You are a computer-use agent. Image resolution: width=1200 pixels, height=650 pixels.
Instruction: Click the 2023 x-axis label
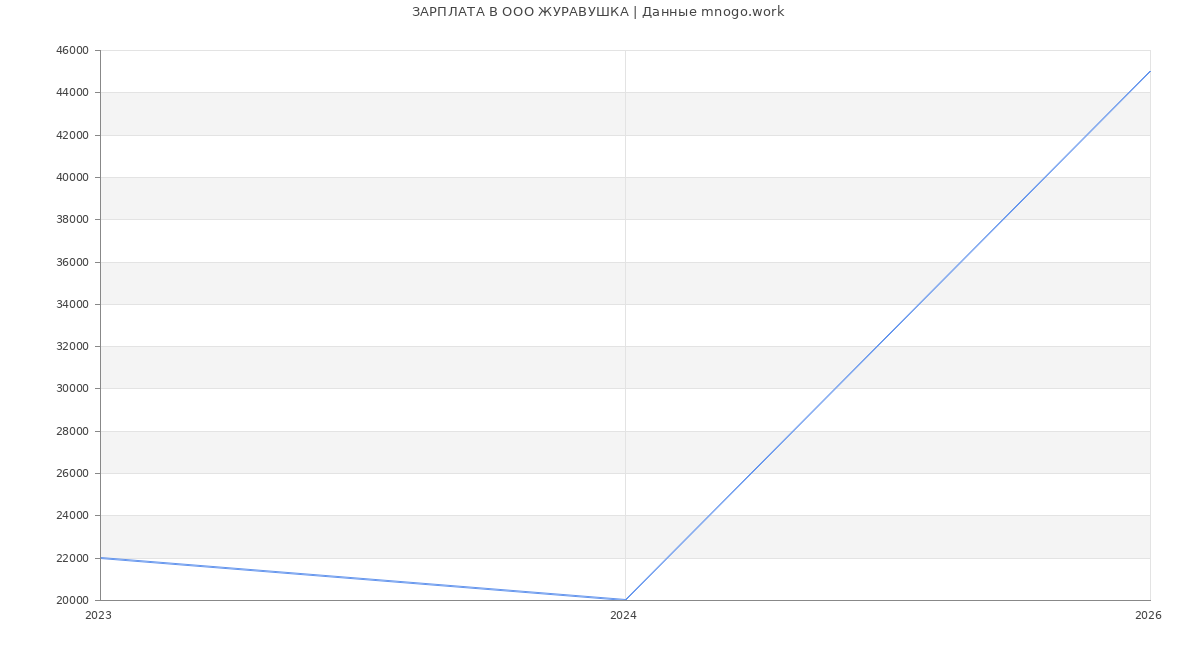coord(98,615)
